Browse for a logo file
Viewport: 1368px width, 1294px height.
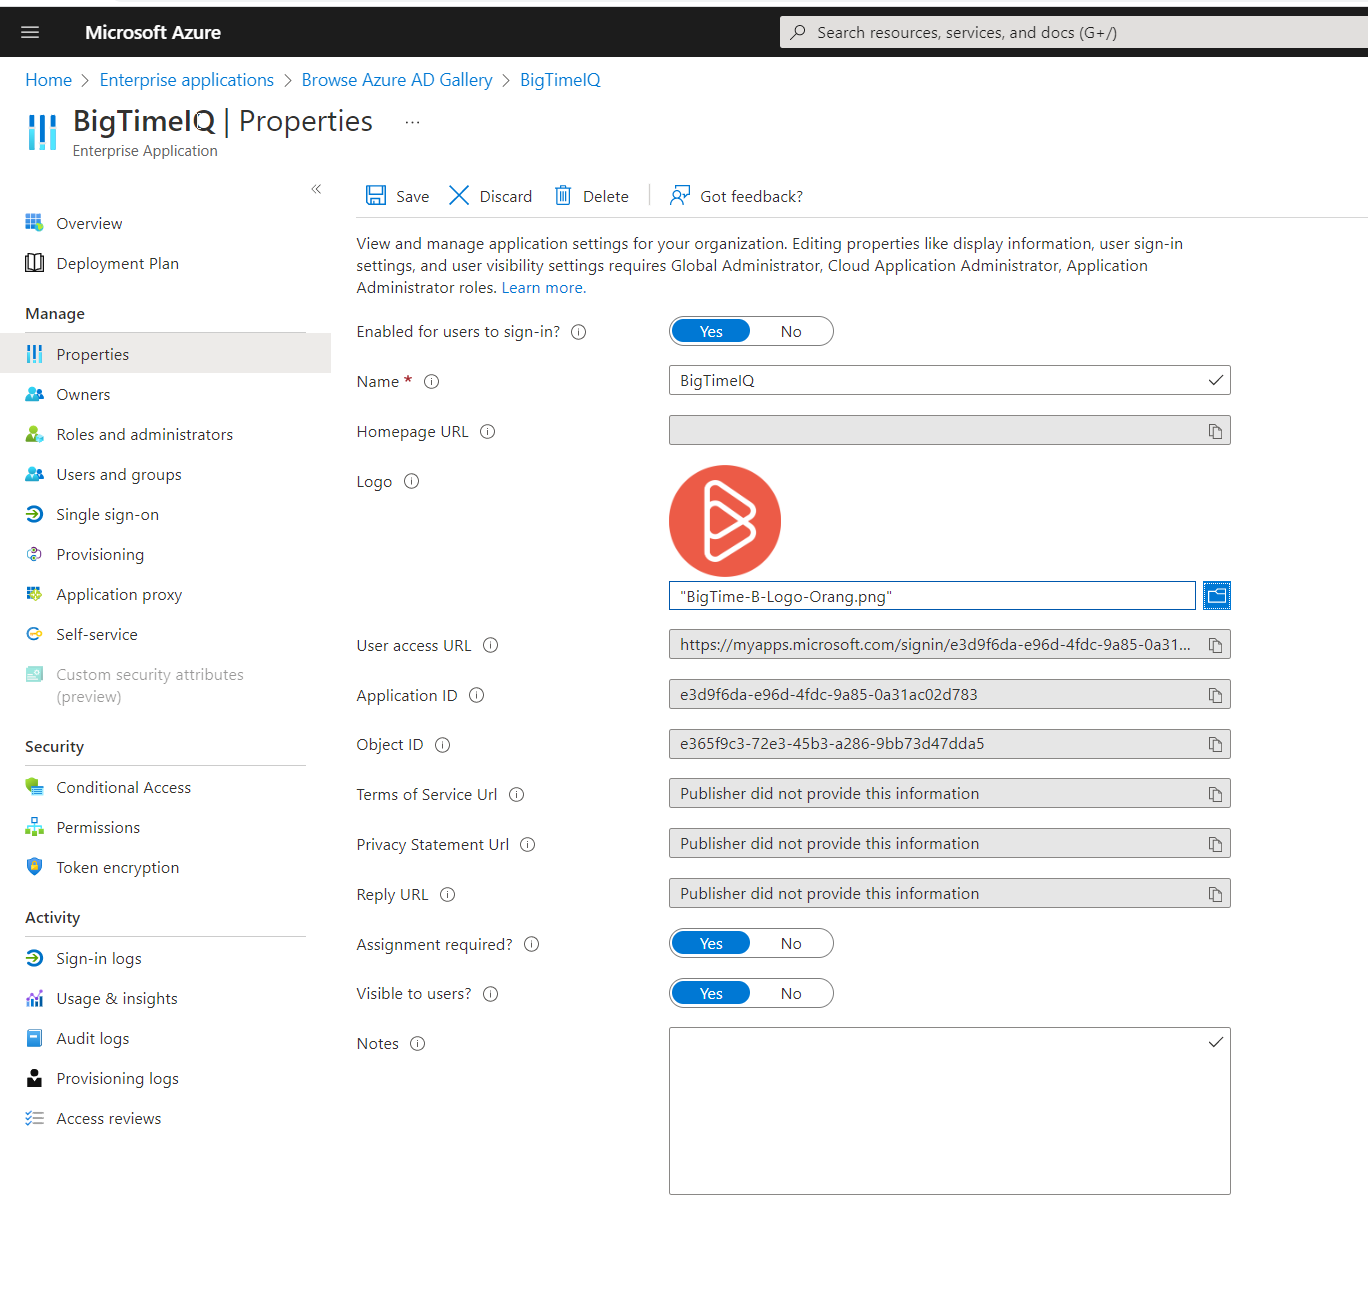coord(1217,596)
